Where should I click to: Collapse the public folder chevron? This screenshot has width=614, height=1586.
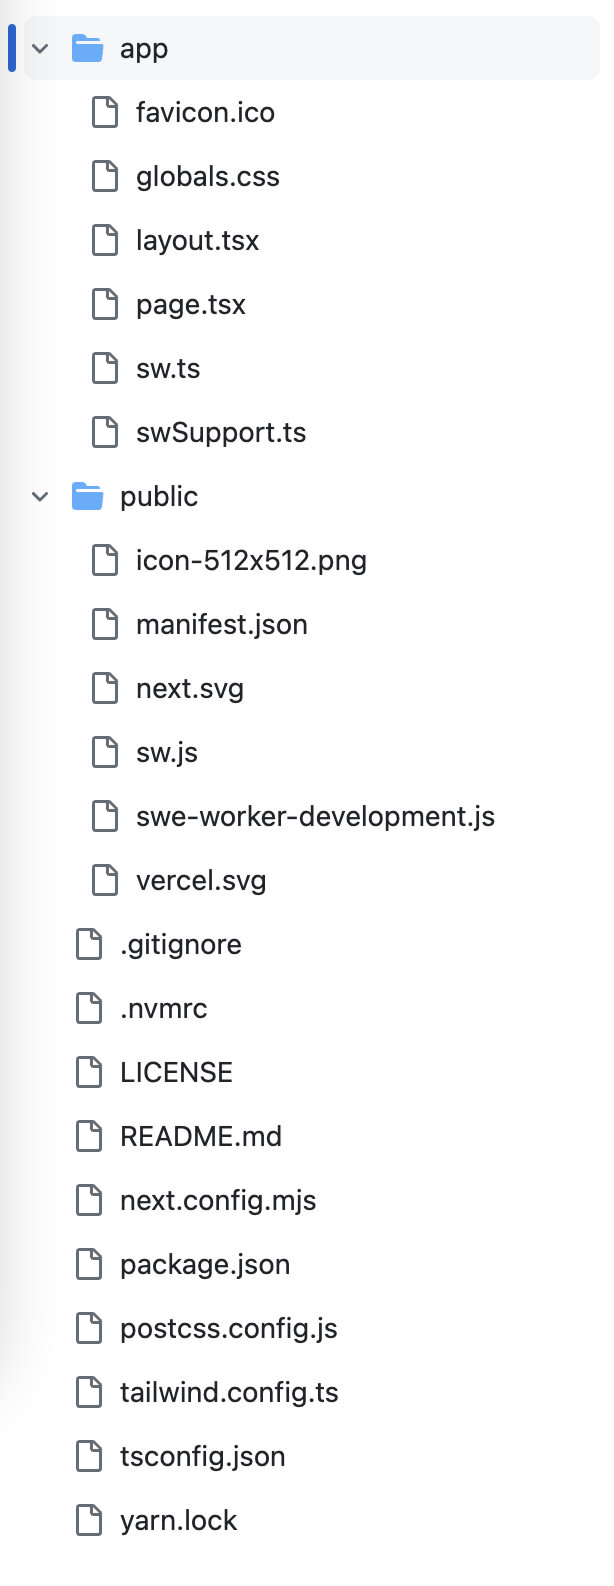pyautogui.click(x=40, y=496)
